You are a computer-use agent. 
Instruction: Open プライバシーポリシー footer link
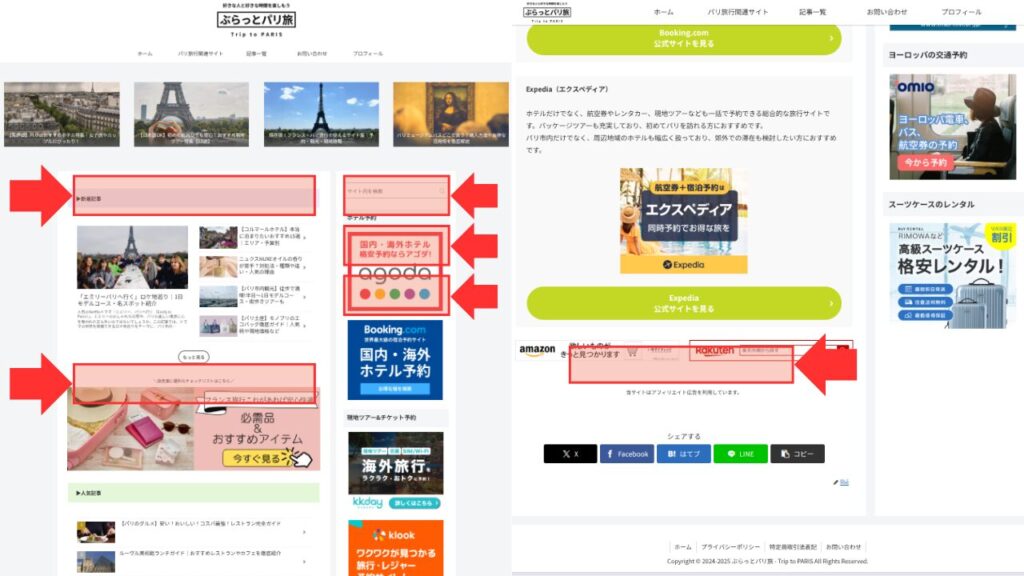point(729,547)
